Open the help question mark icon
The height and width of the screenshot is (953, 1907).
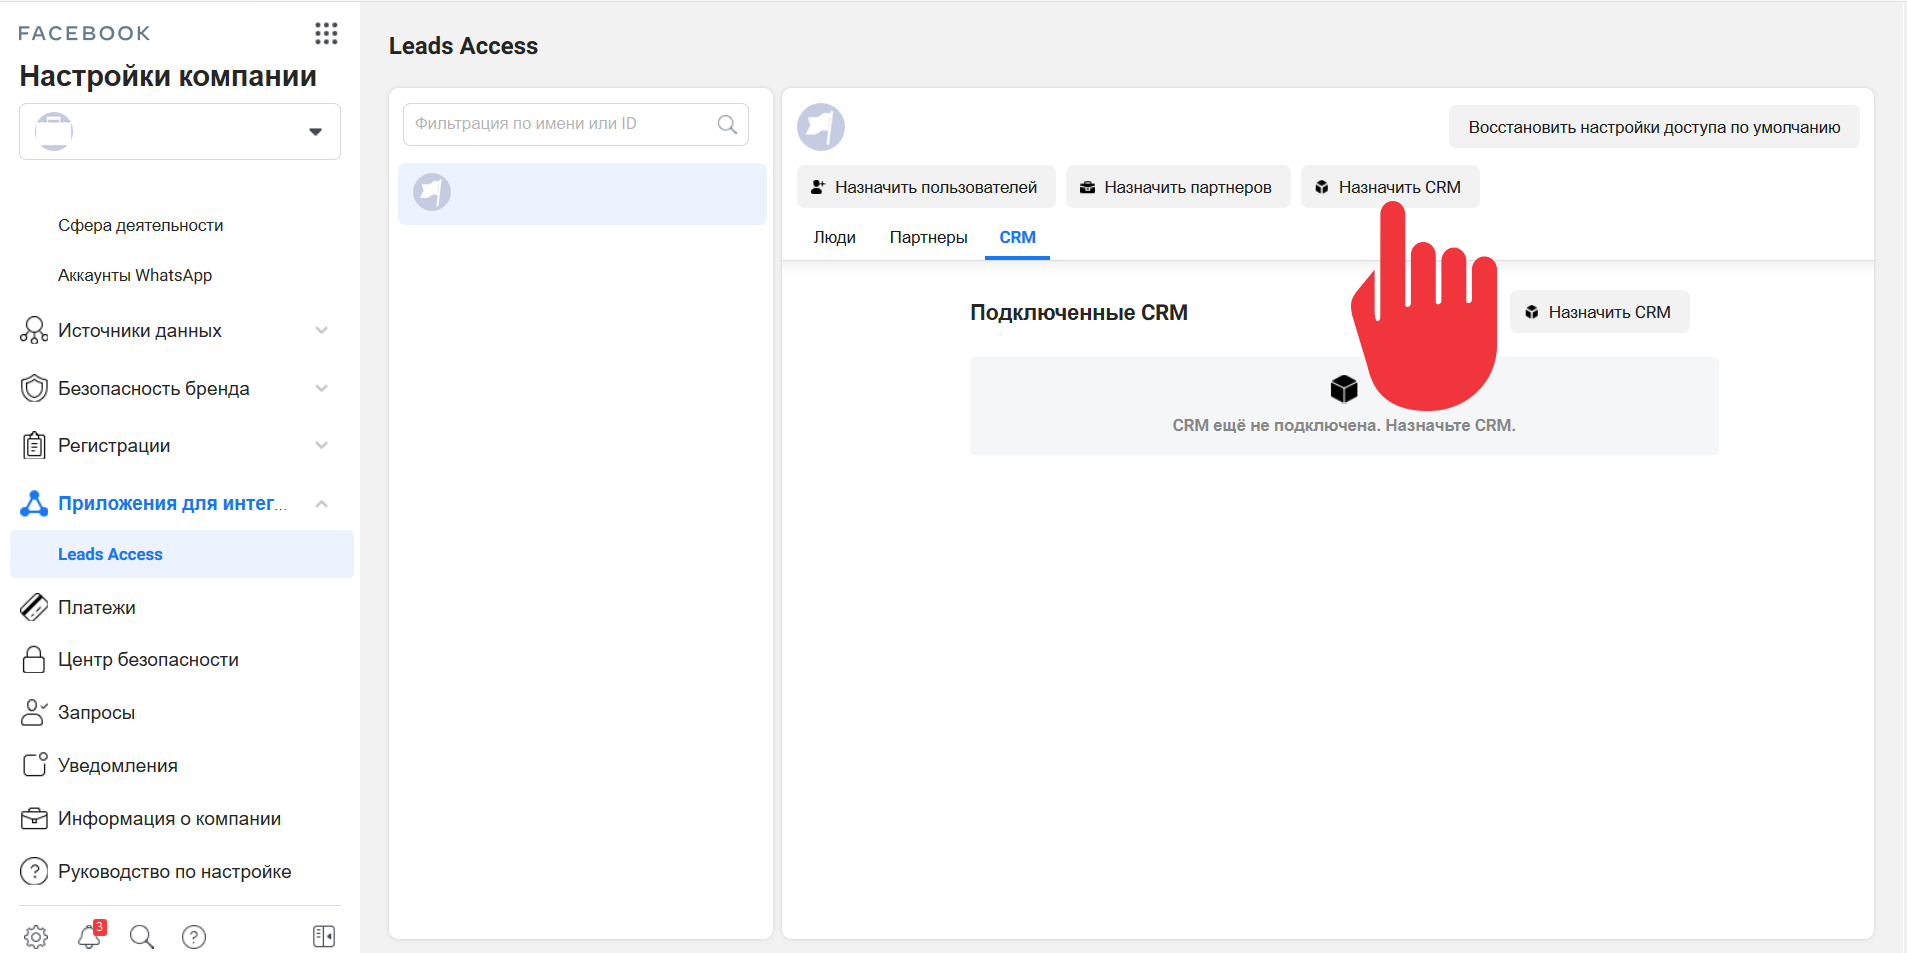(x=194, y=937)
